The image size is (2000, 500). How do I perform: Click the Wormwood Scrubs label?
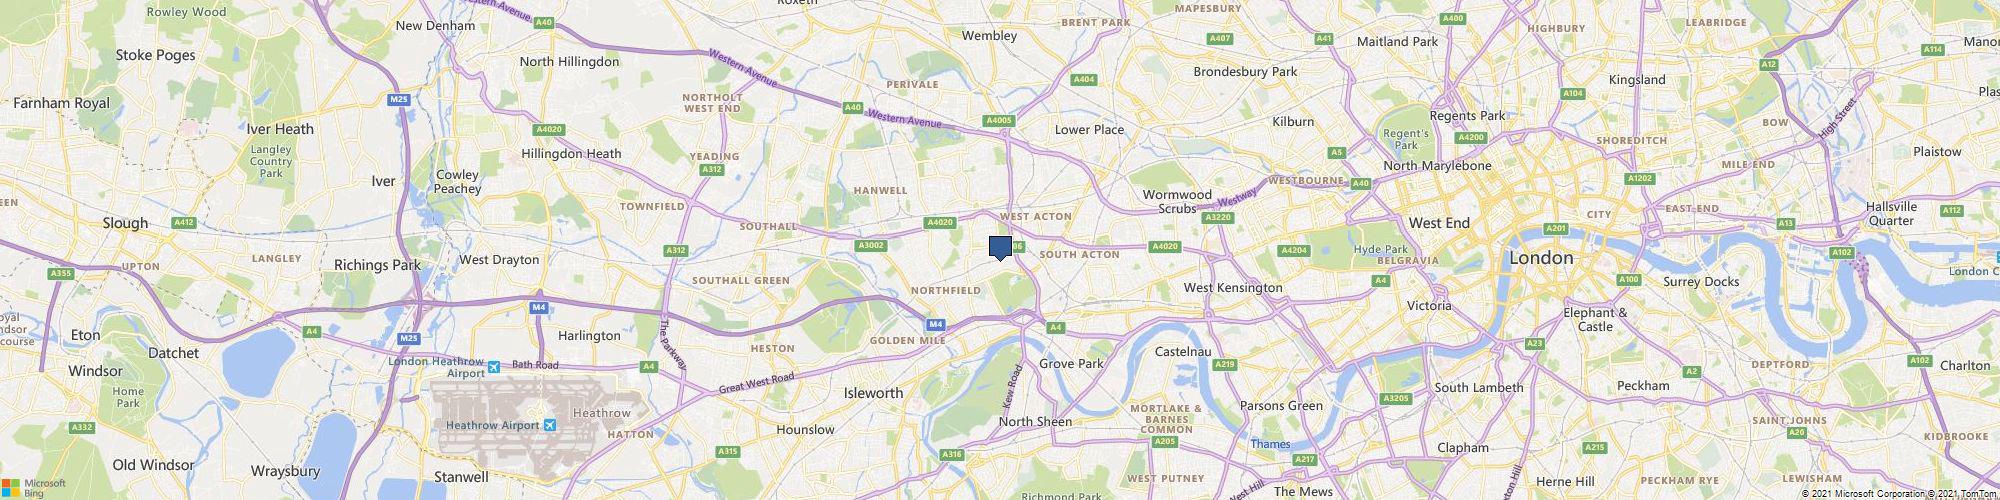[x=1177, y=202]
